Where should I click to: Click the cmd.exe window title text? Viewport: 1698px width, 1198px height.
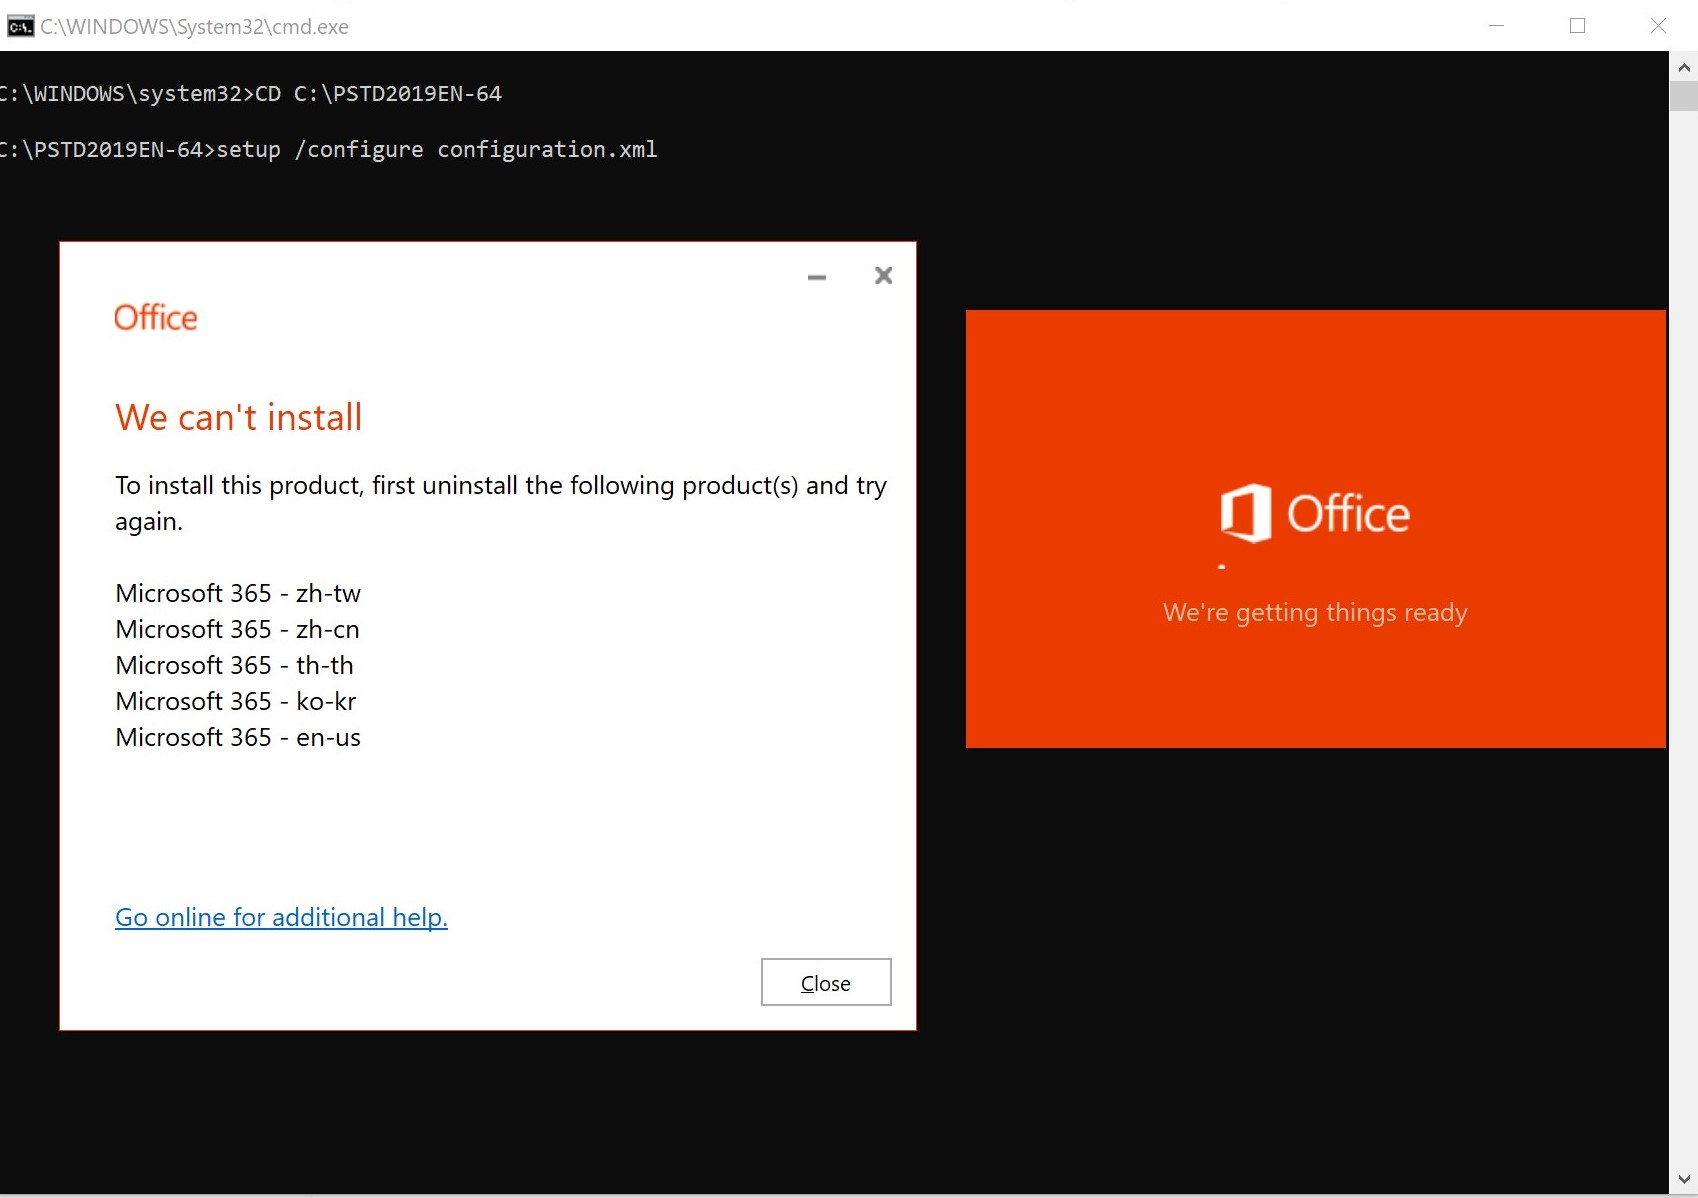(195, 27)
